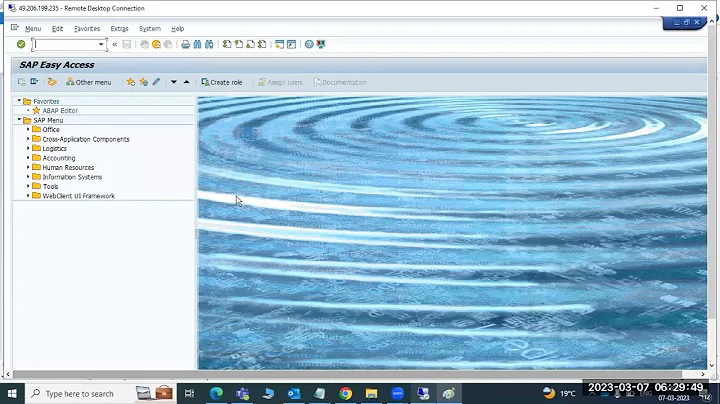Click the Generate Shortcut icon
Screen dimensions: 720x404
[291, 44]
